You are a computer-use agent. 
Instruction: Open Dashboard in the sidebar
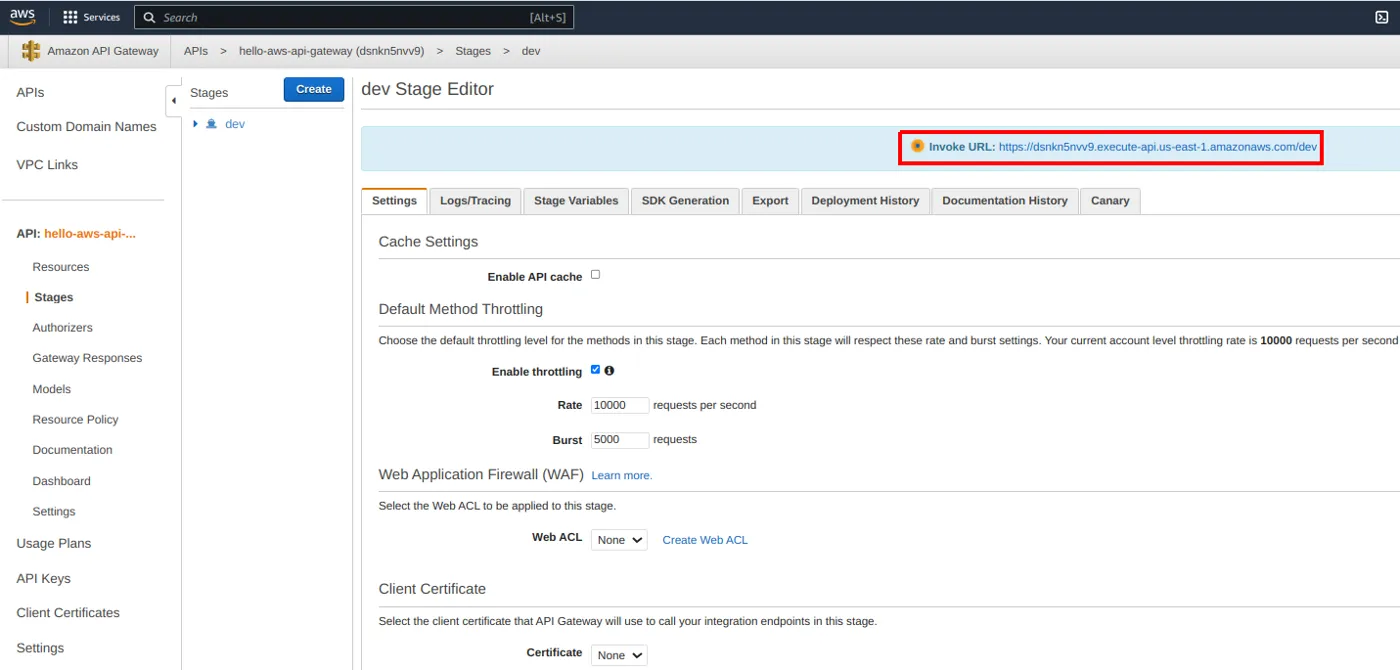[x=61, y=481]
